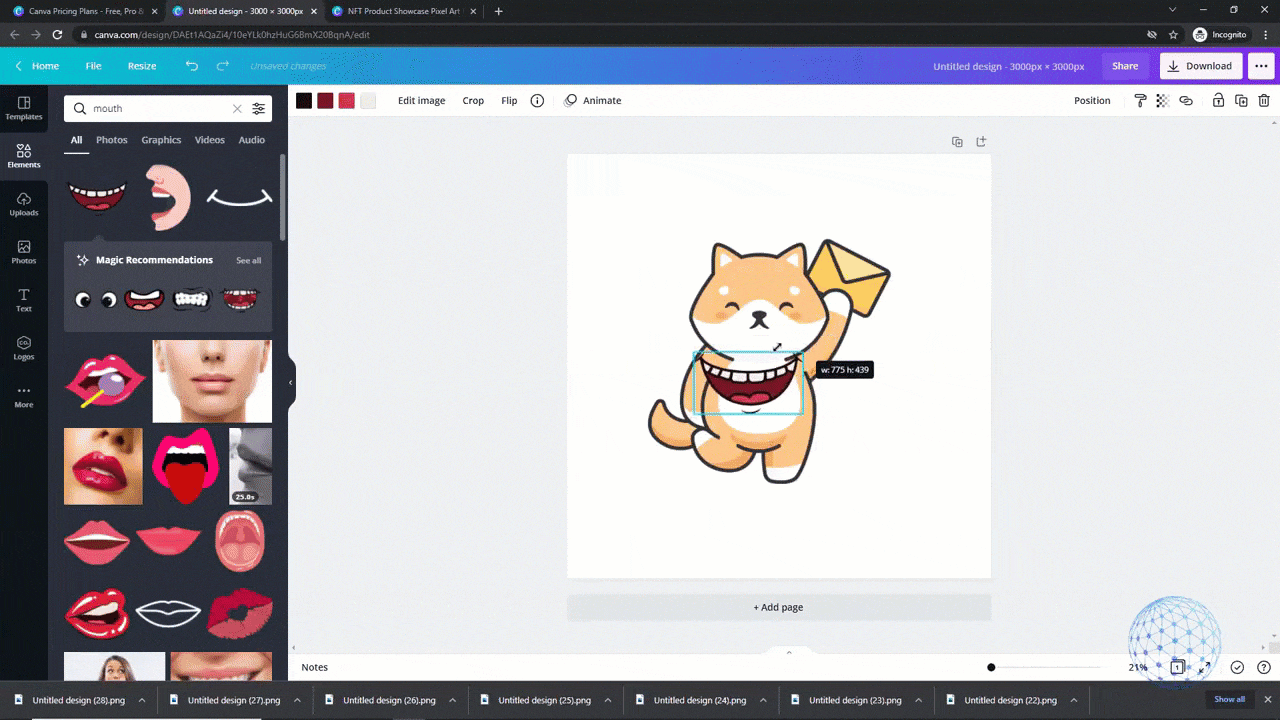Open the Transparency checkerboard icon
Image resolution: width=1280 pixels, height=720 pixels.
(1162, 101)
